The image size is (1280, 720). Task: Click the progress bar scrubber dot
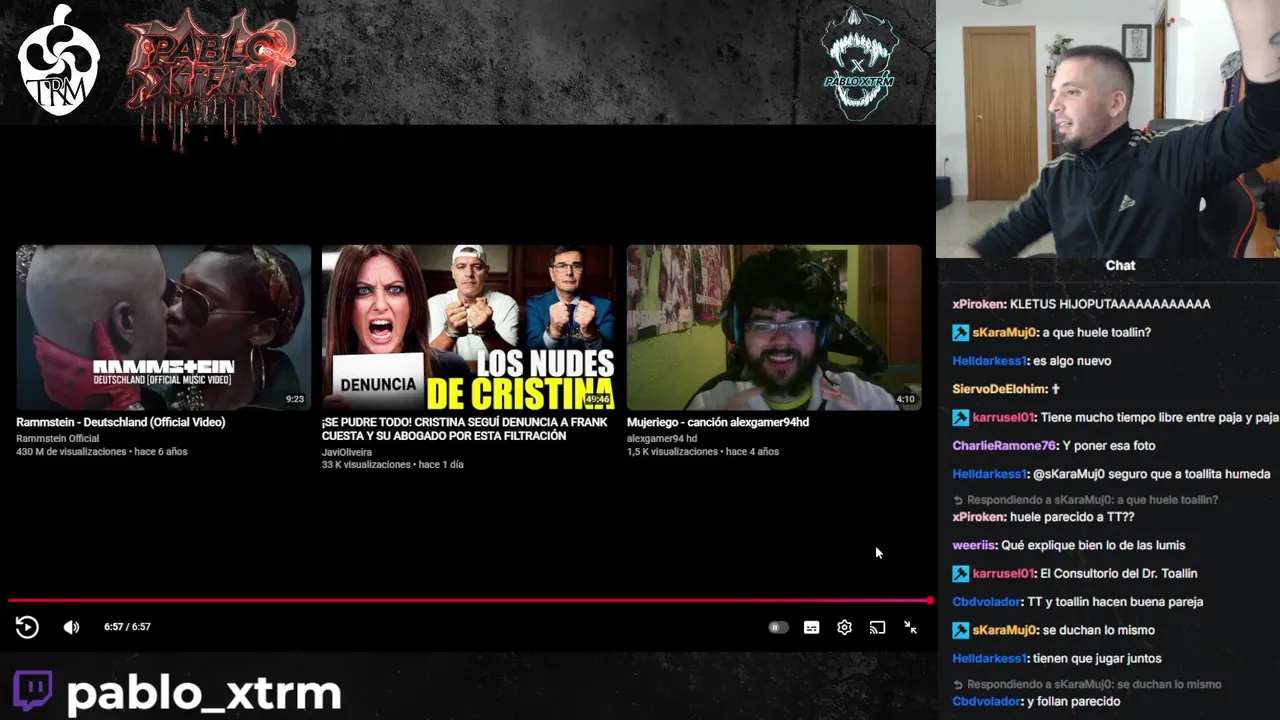(929, 601)
